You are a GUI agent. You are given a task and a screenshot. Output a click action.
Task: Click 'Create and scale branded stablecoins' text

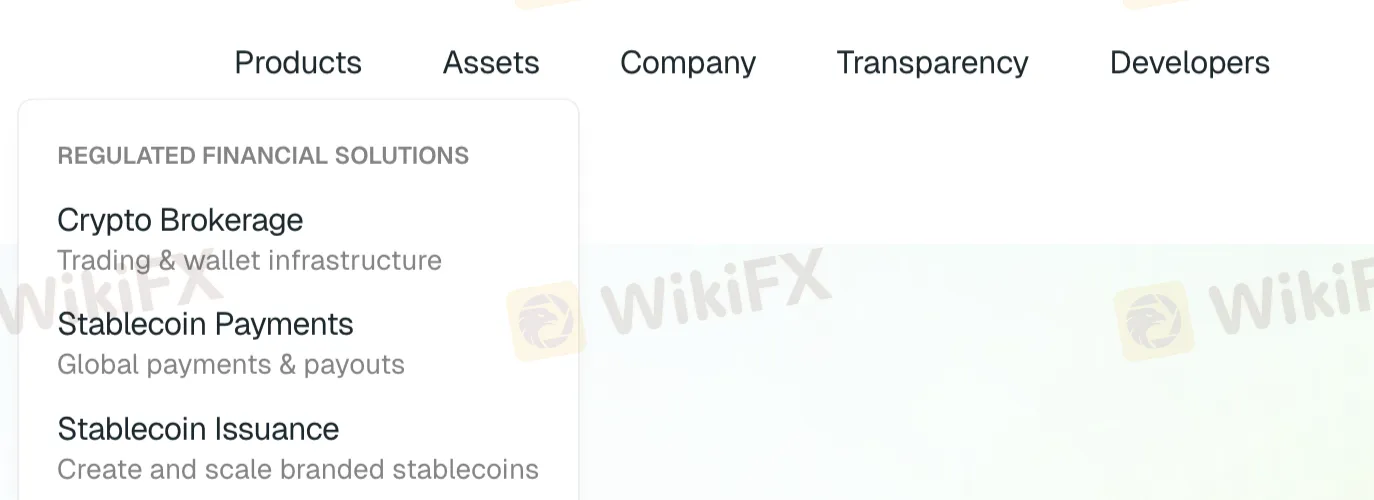click(x=298, y=469)
